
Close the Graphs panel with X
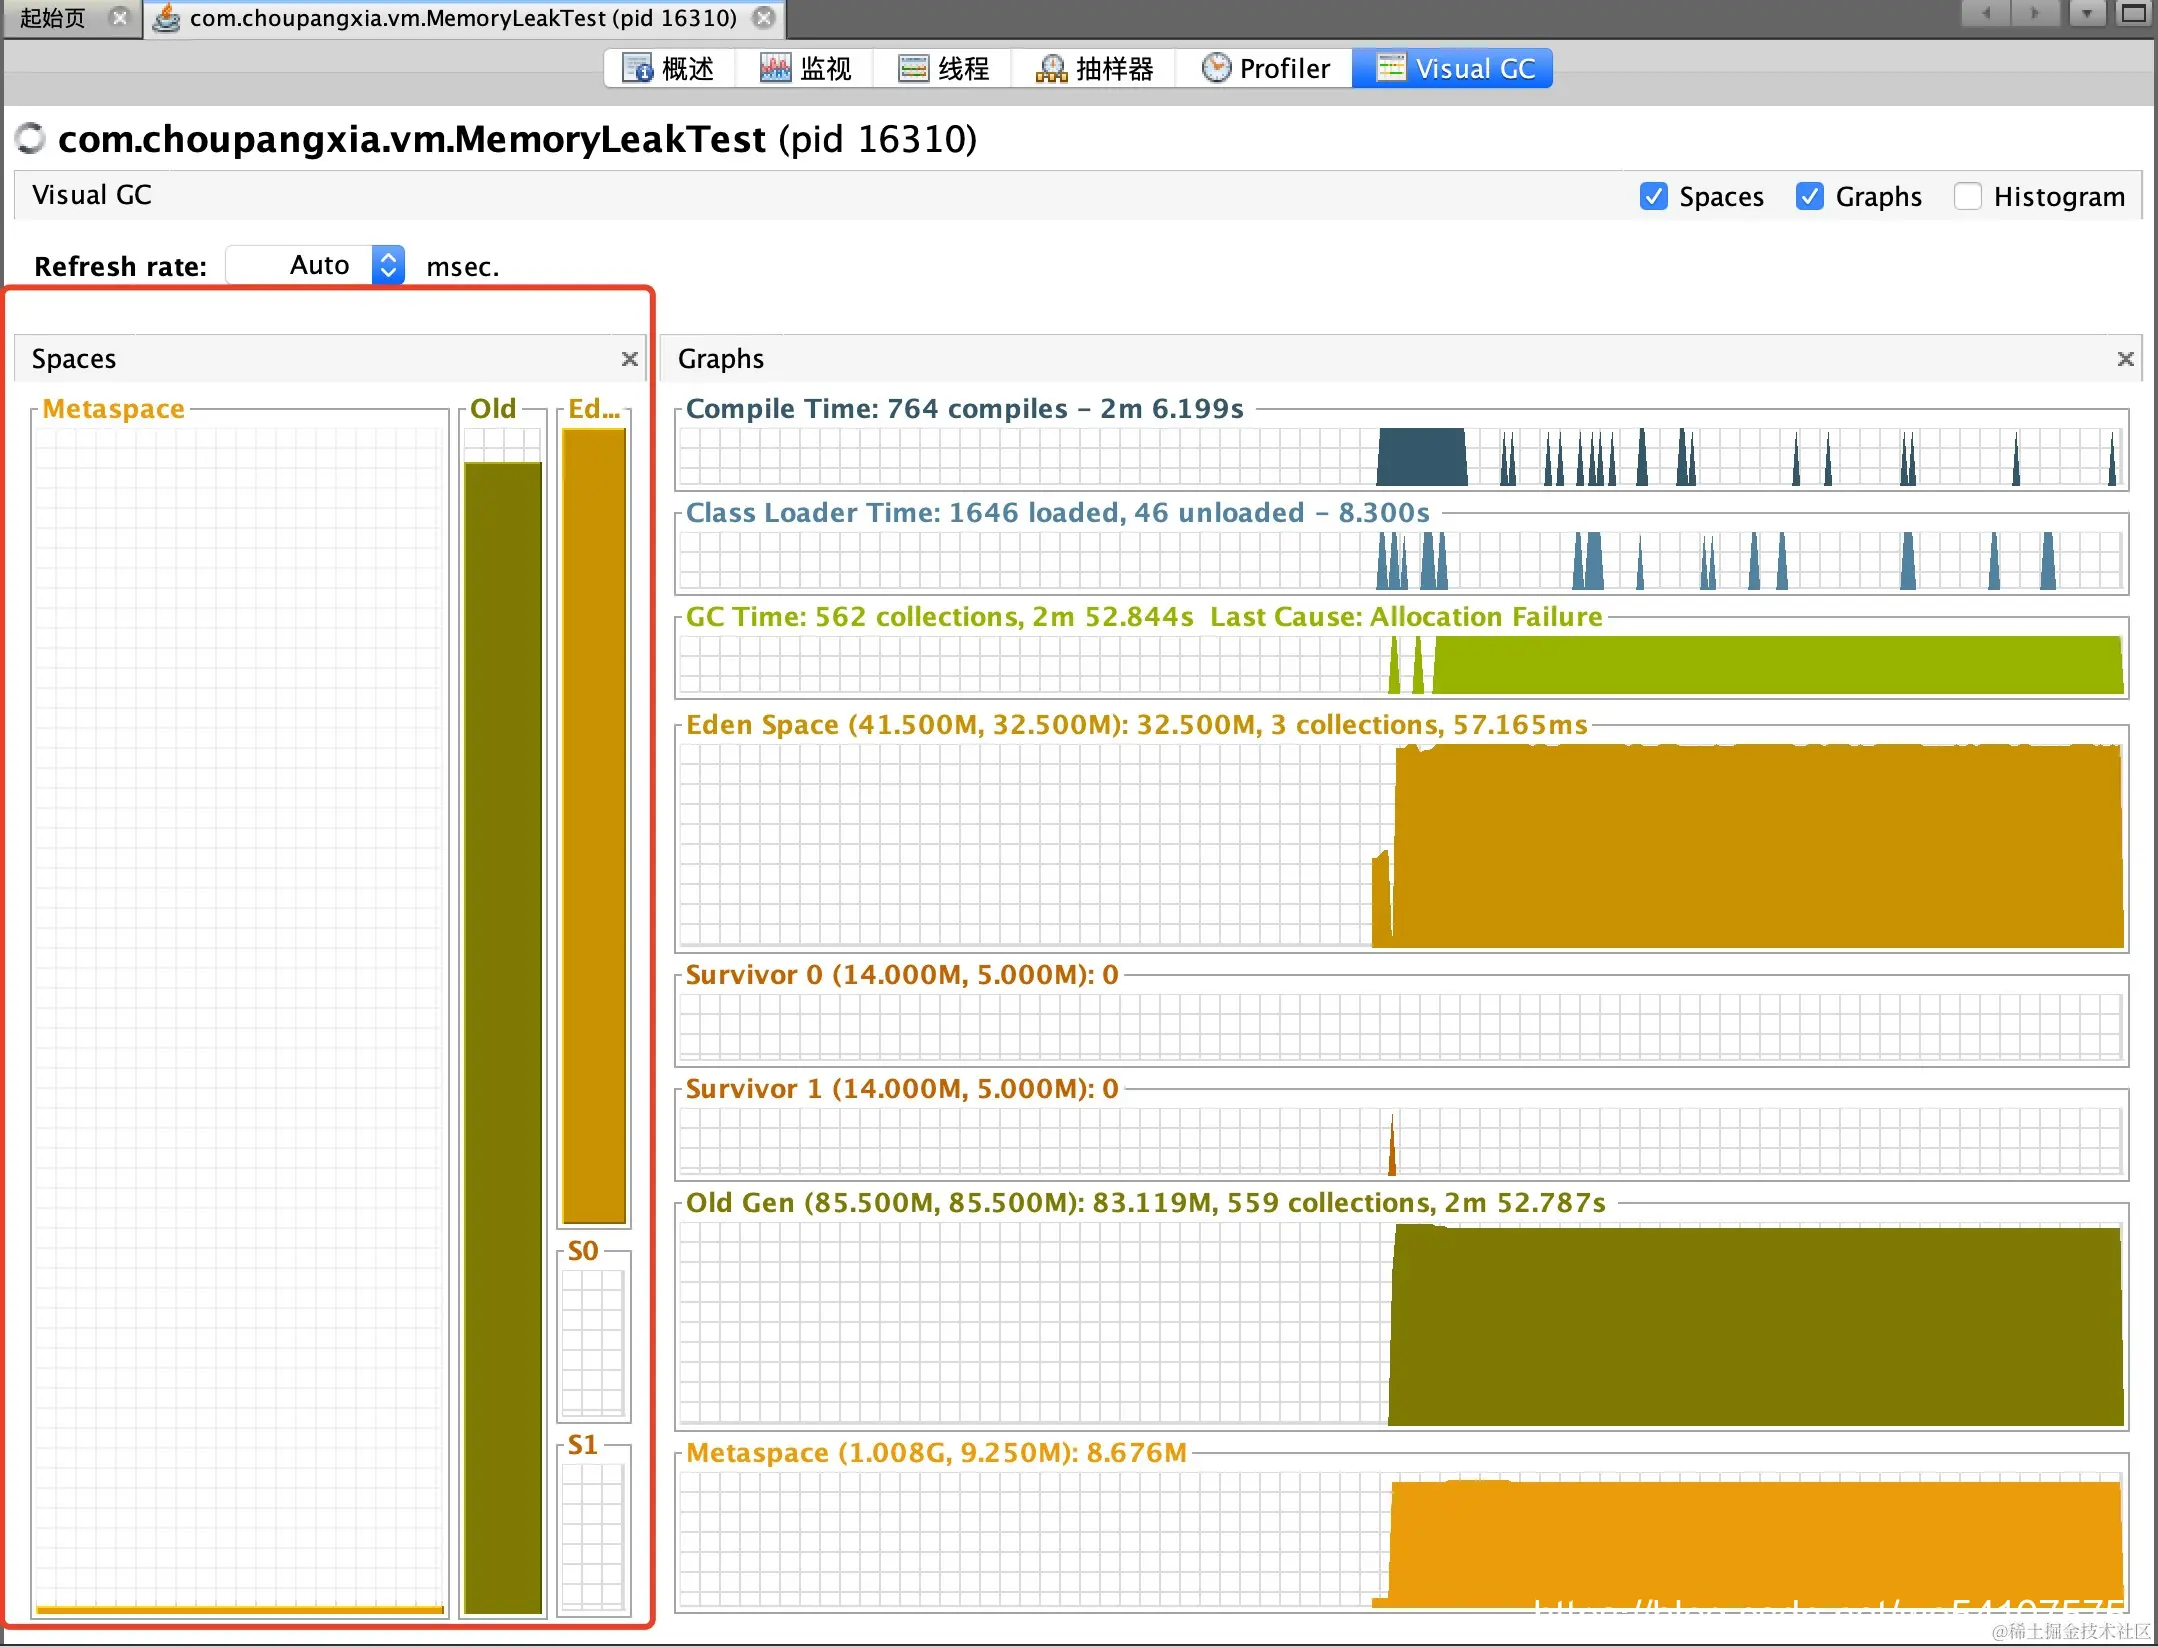click(2125, 359)
